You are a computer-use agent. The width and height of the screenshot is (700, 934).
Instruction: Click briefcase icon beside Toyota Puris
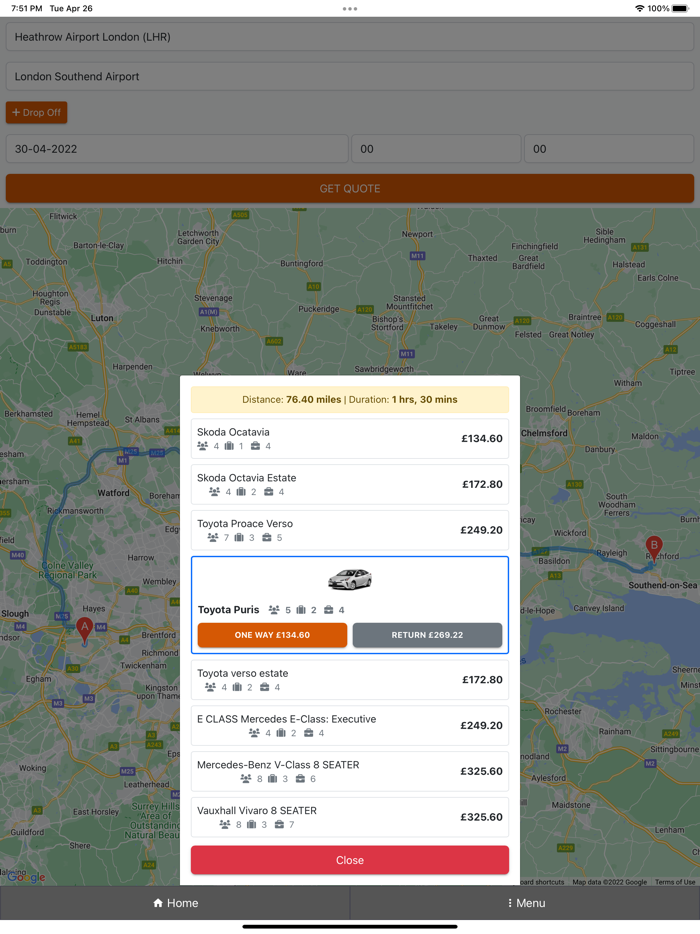[x=328, y=610]
